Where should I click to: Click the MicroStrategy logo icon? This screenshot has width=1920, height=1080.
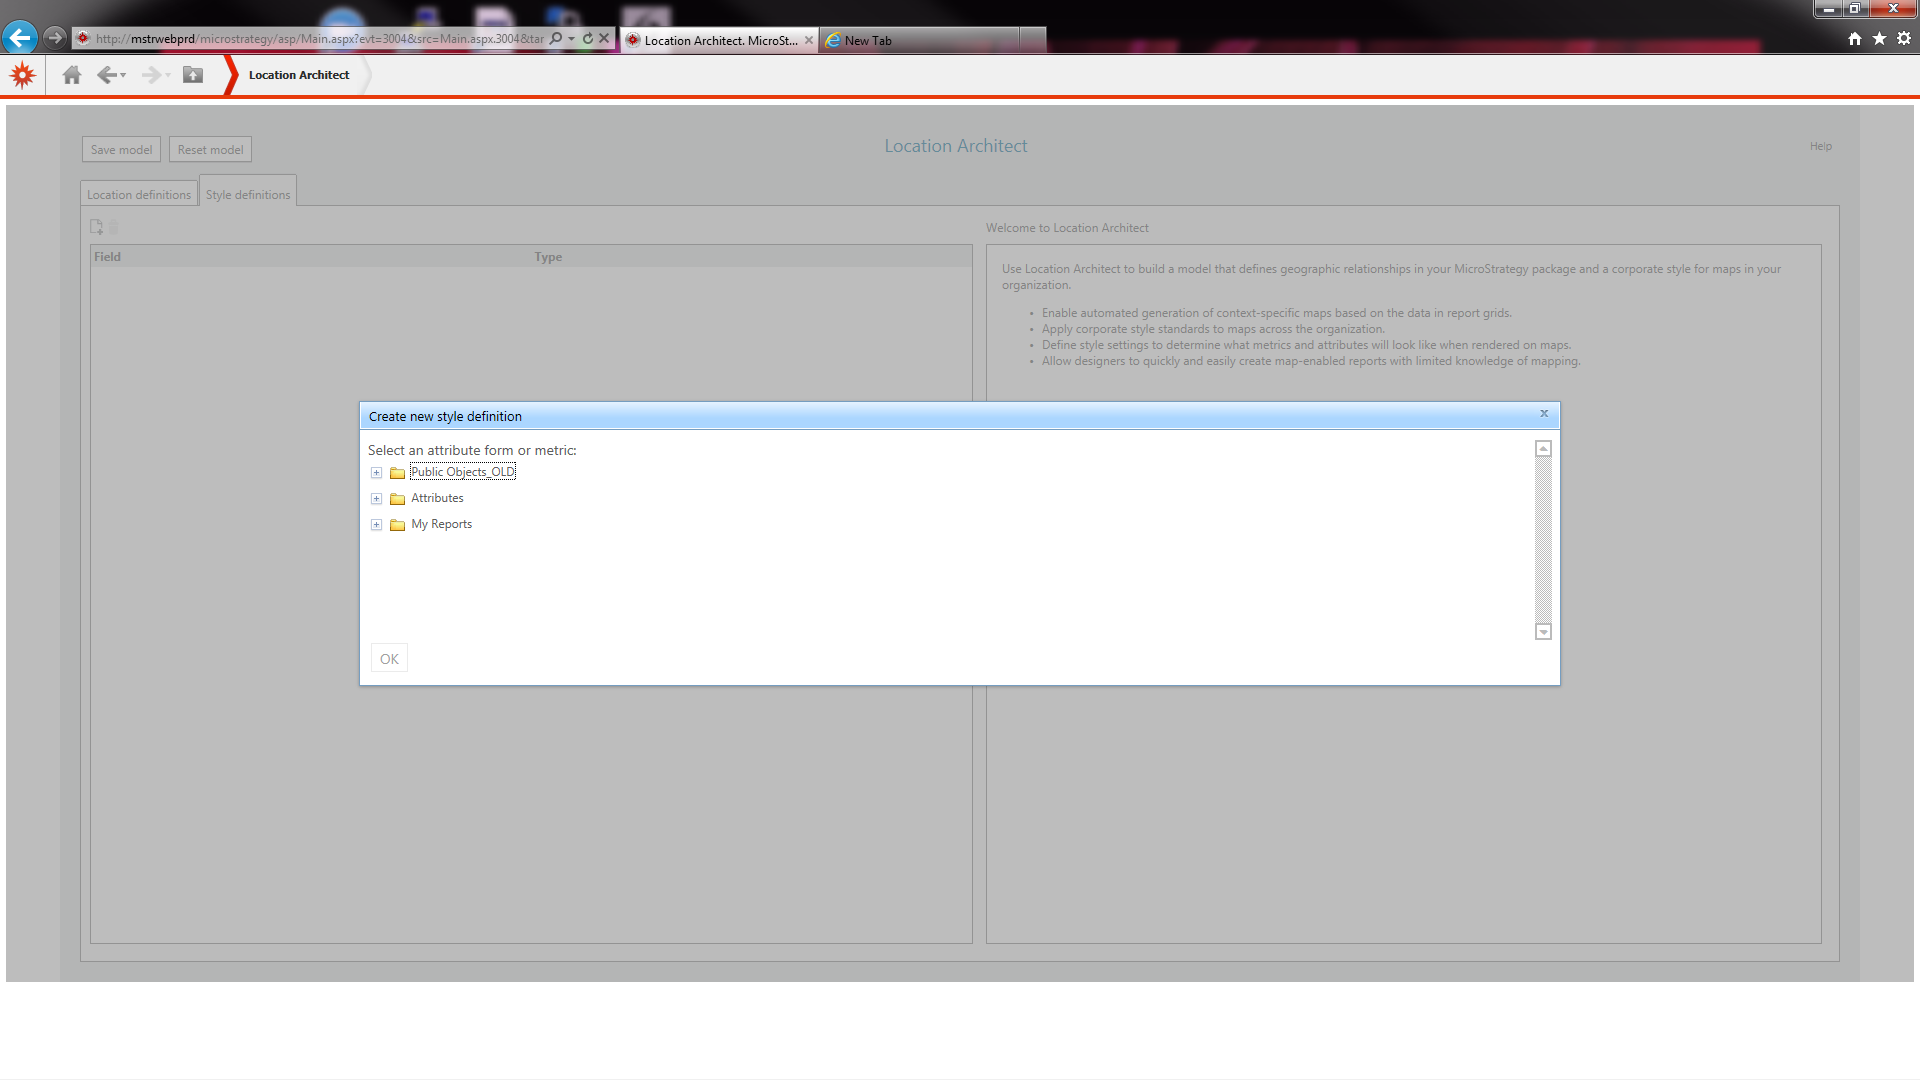pos(22,75)
